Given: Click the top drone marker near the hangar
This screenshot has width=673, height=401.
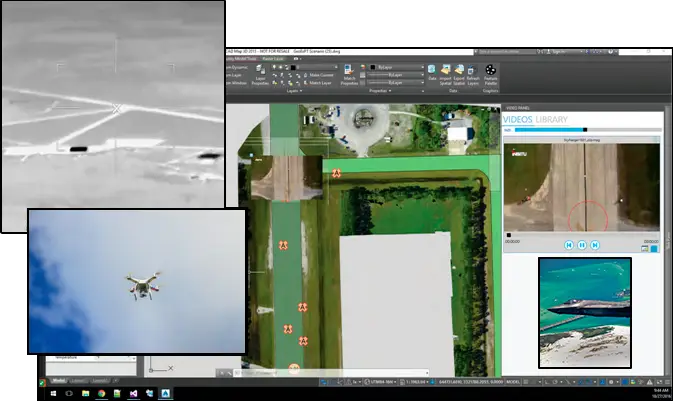Looking at the screenshot, I should (x=336, y=173).
